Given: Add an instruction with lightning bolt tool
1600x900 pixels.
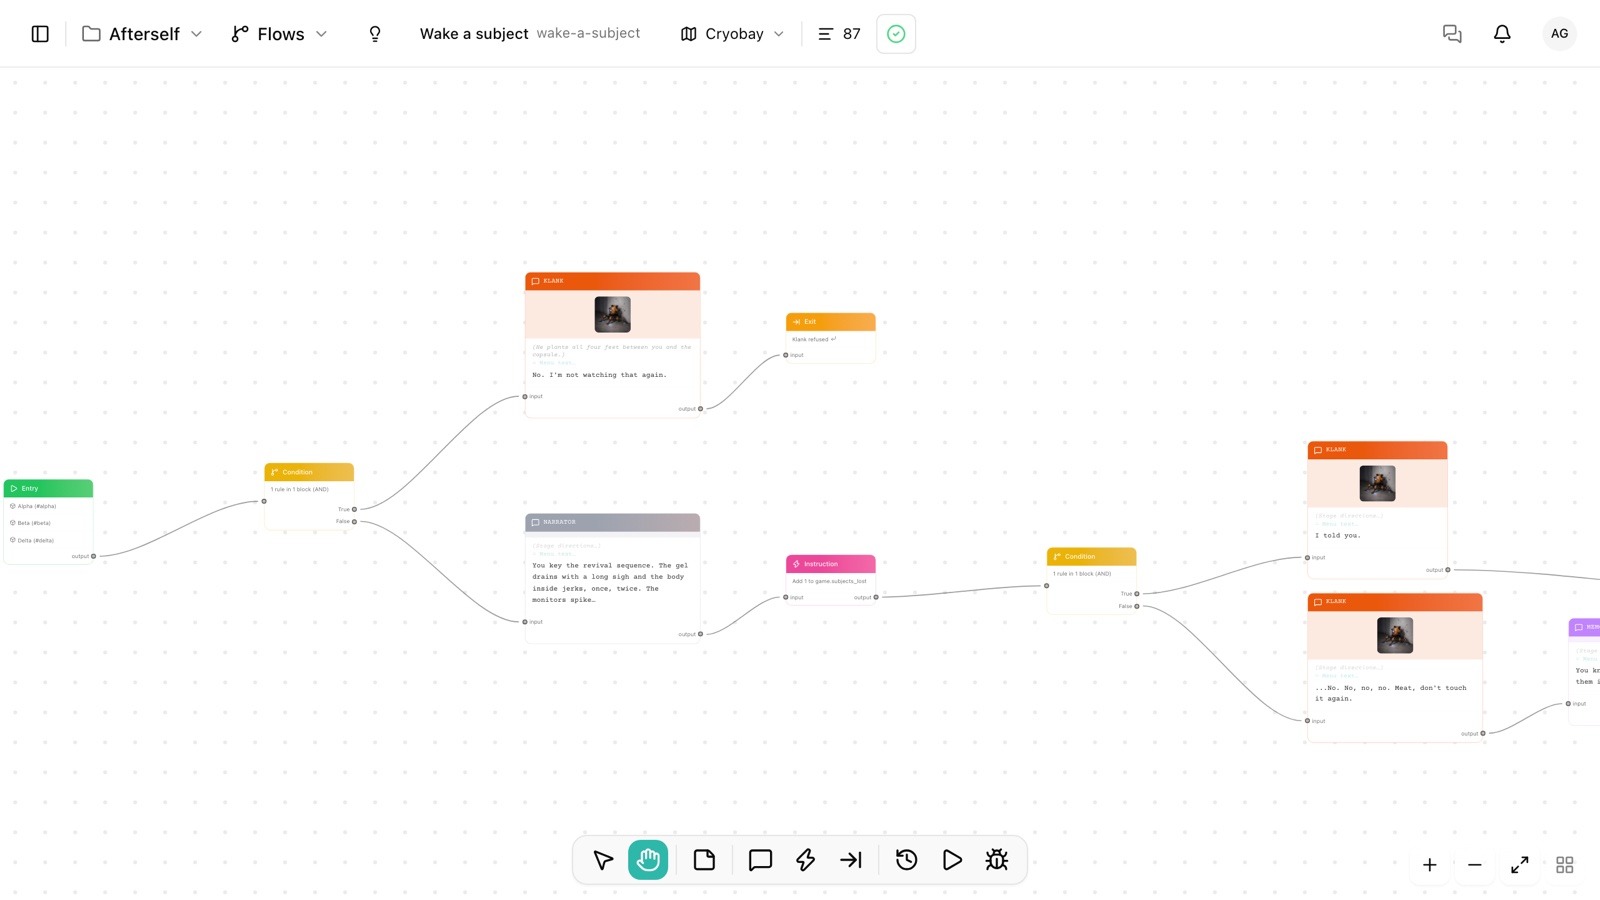Looking at the screenshot, I should pyautogui.click(x=805, y=860).
